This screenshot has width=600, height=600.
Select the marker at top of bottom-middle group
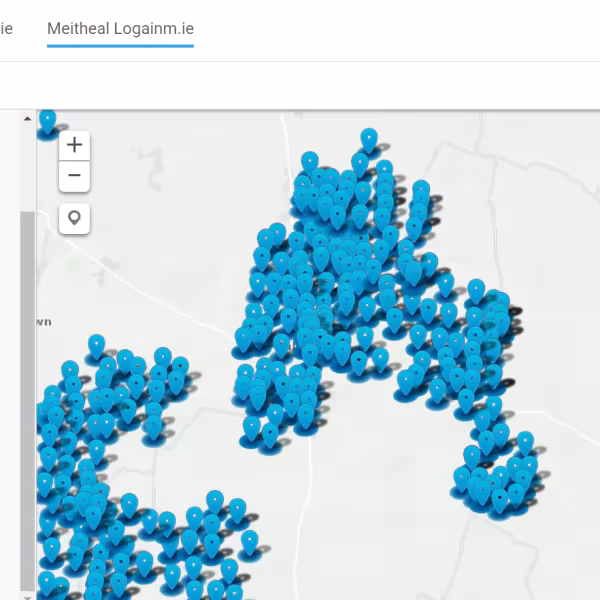[214, 500]
